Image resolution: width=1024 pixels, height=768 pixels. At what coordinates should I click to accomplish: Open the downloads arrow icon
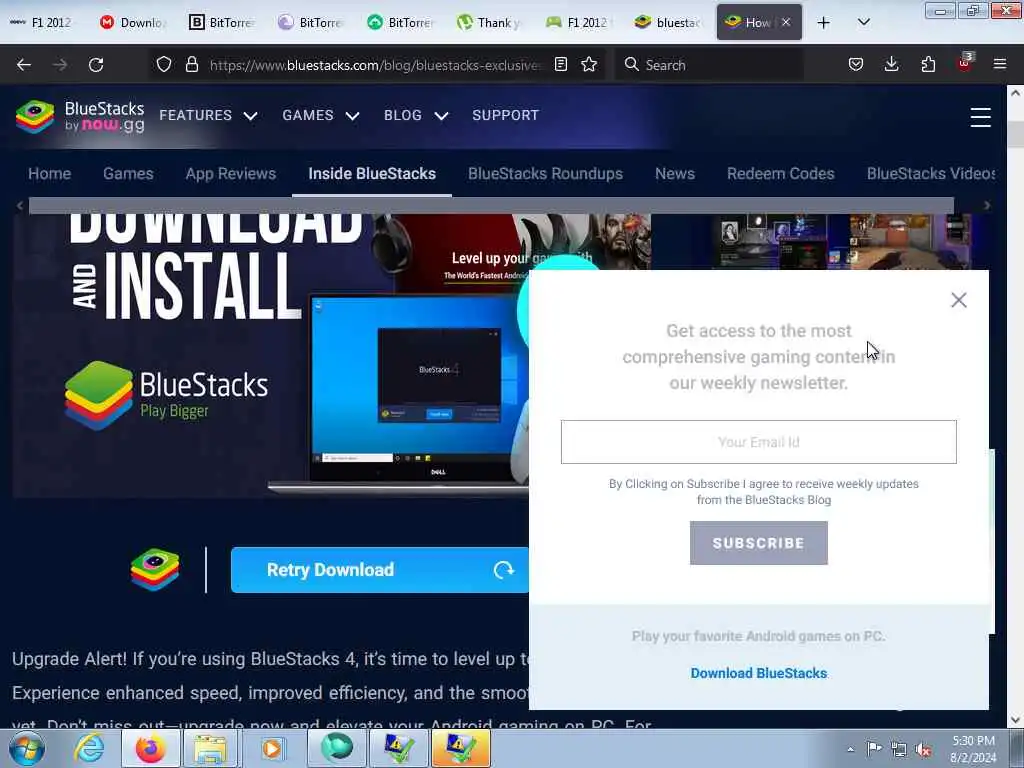point(891,64)
